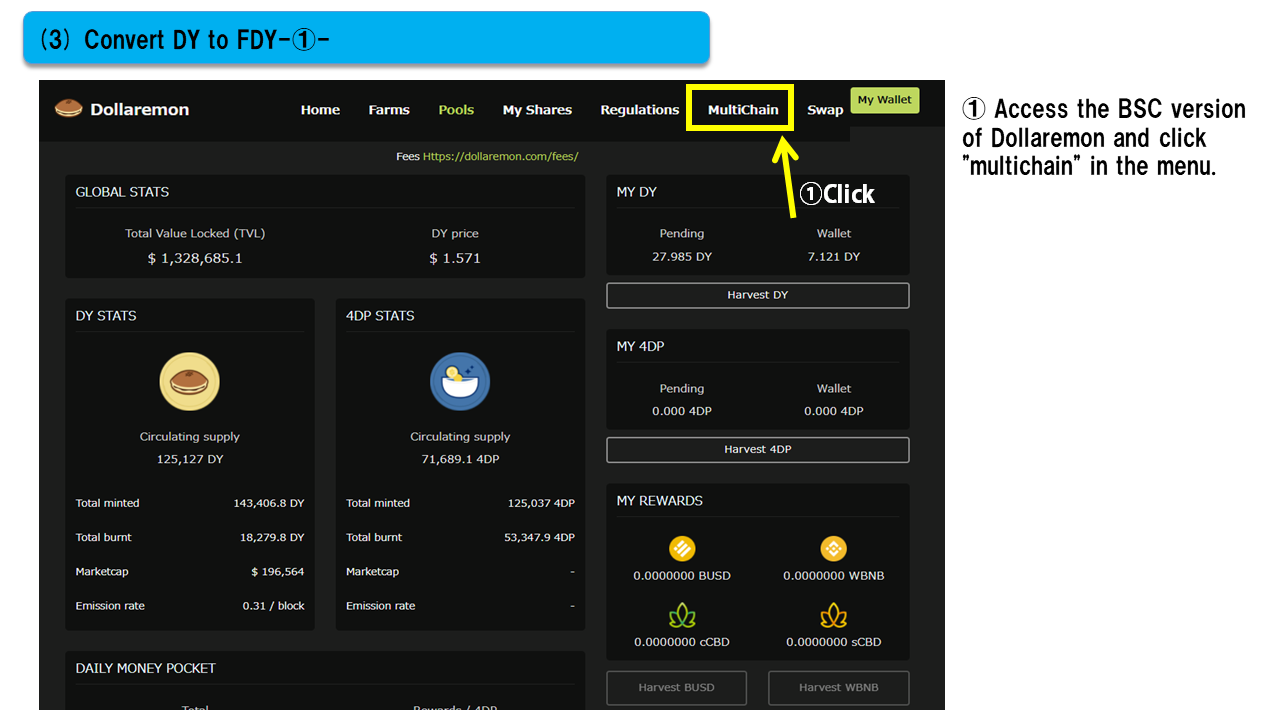
Task: Click the MY 4DP panel heading
Action: point(641,346)
